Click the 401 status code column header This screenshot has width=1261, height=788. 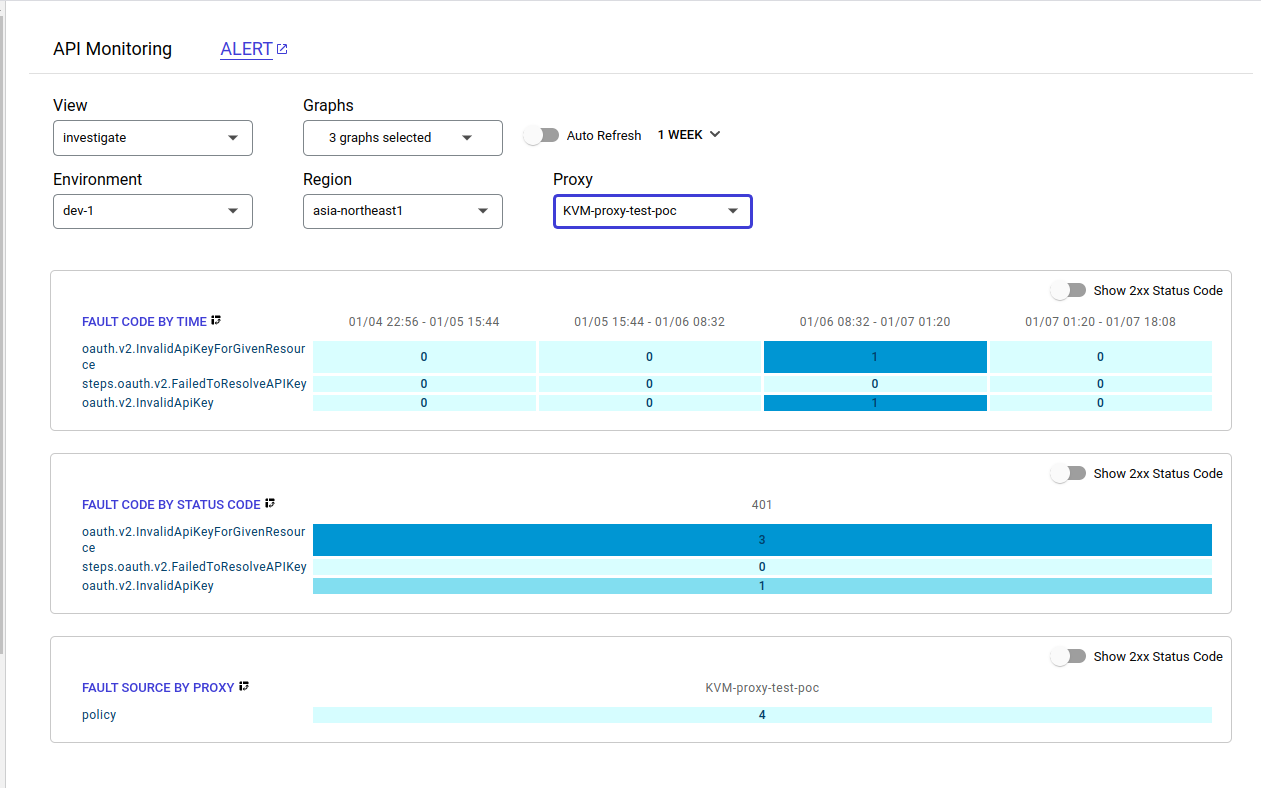[x=762, y=505]
